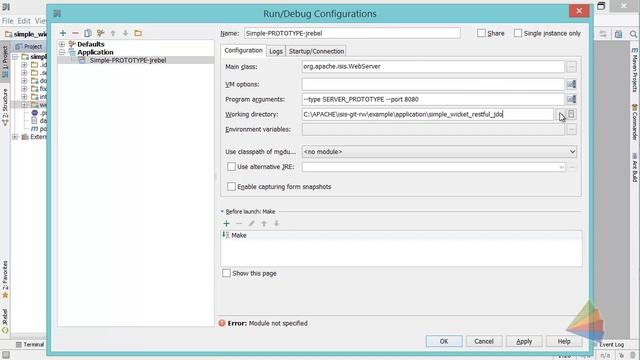640x360 pixels.
Task: Toggle Show this page checkbox
Action: [x=227, y=273]
